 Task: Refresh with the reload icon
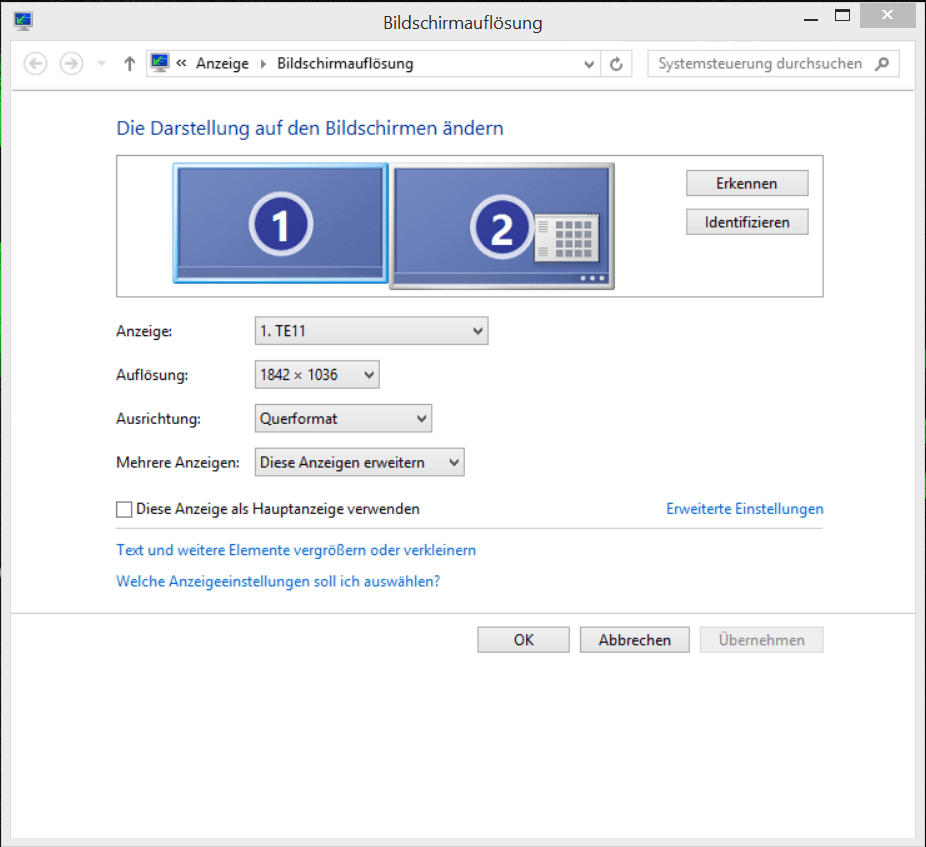616,64
